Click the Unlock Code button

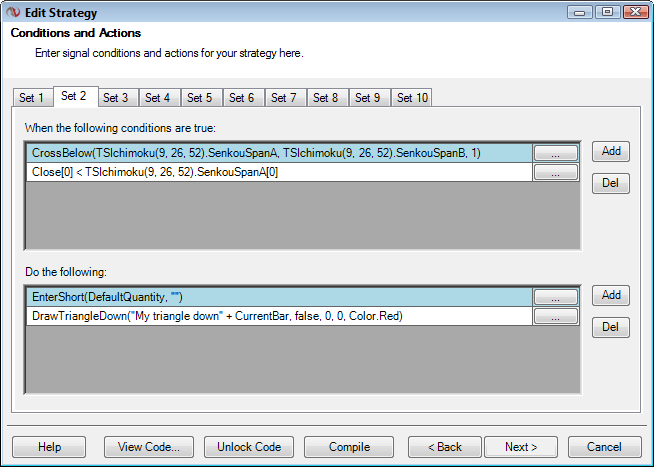249,447
